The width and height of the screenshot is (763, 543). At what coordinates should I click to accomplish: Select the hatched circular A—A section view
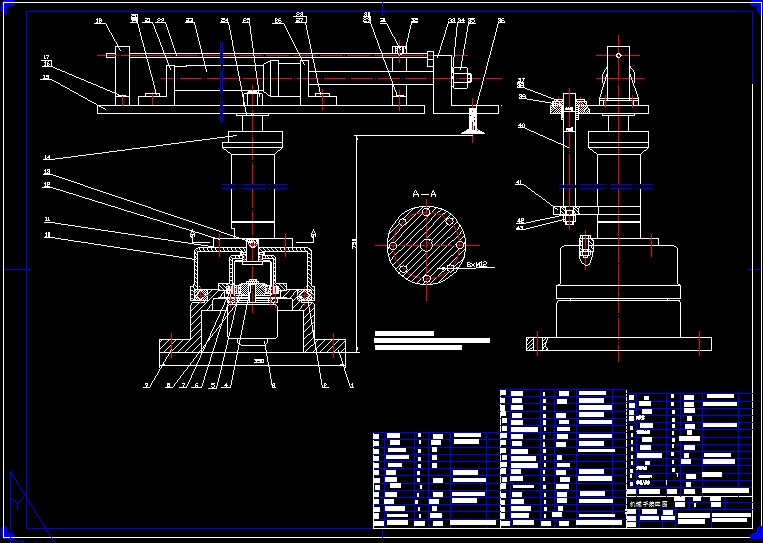[x=426, y=245]
